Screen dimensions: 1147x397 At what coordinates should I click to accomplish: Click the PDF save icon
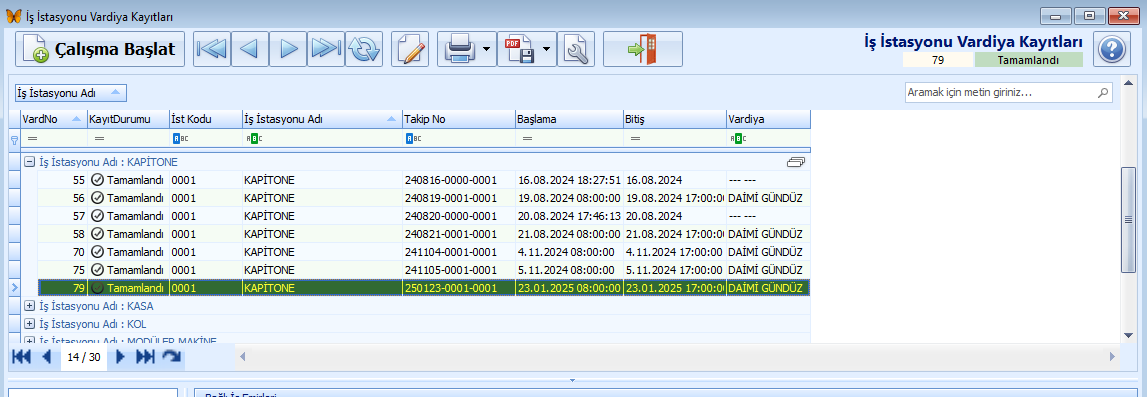pos(520,49)
